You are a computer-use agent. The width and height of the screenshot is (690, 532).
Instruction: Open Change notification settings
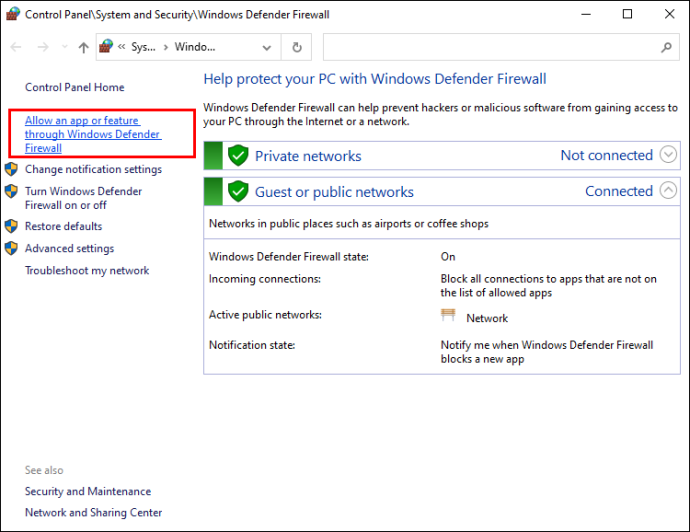(93, 169)
